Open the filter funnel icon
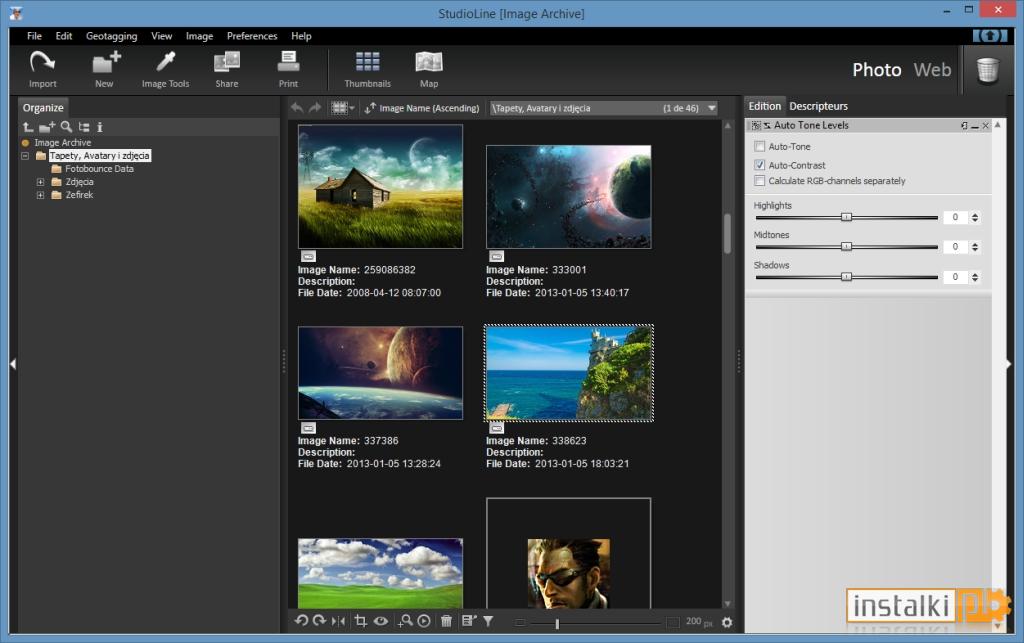 488,621
